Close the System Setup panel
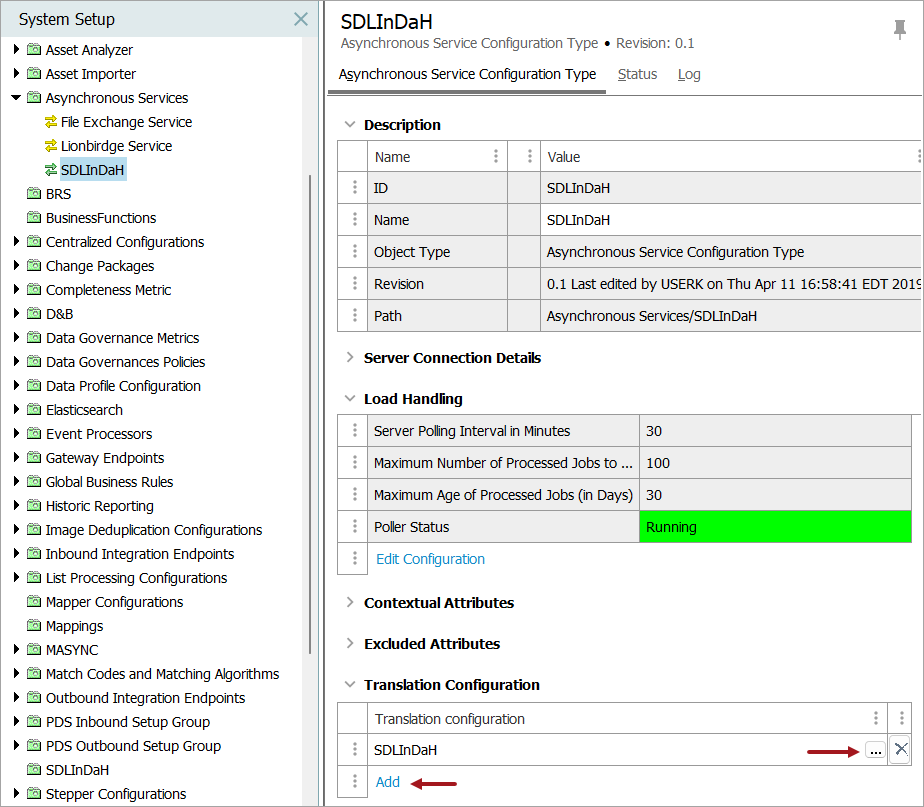The image size is (924, 807). pos(300,19)
